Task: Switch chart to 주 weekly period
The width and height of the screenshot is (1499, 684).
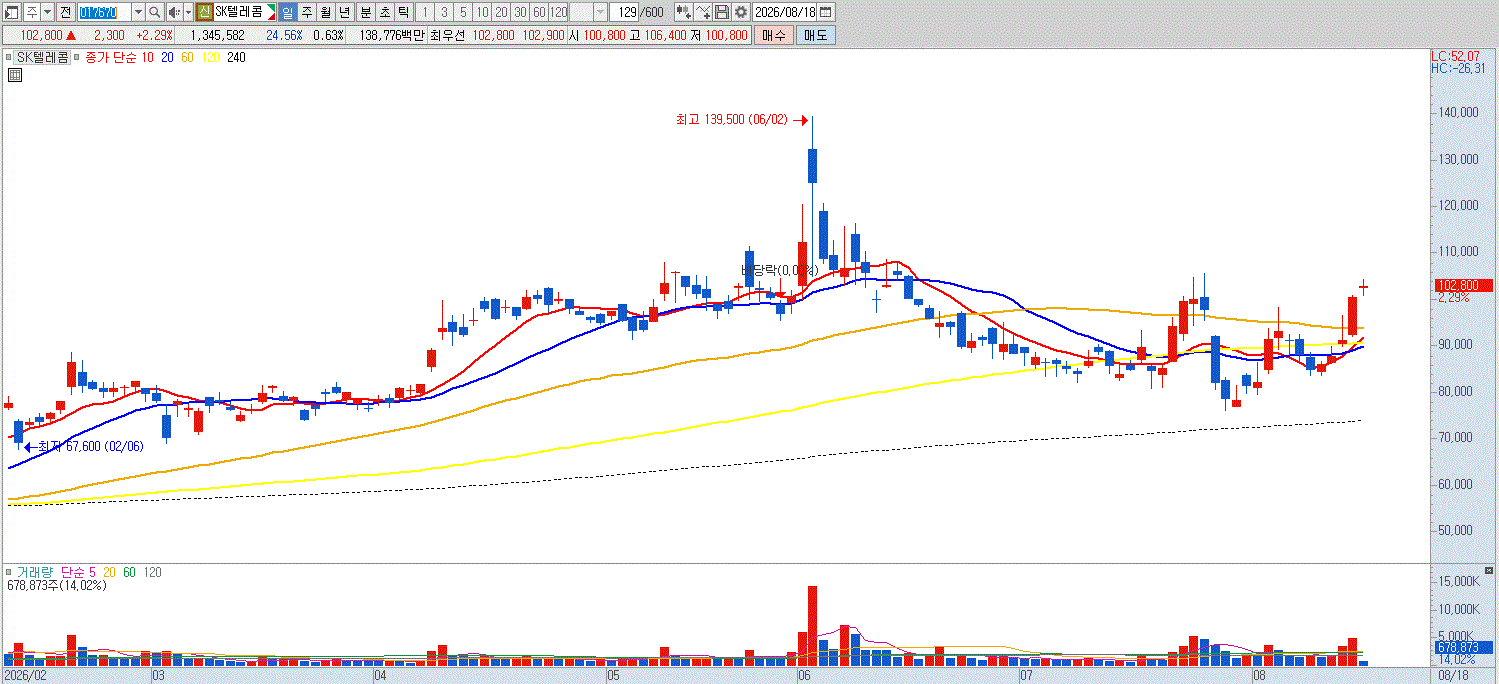Action: coord(307,12)
